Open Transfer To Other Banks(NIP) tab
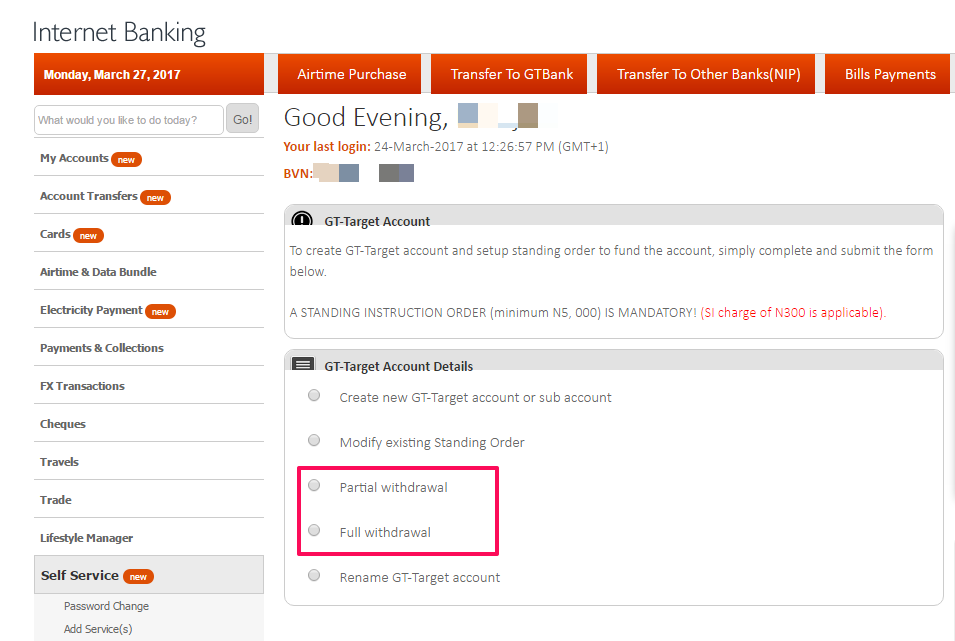 [706, 74]
